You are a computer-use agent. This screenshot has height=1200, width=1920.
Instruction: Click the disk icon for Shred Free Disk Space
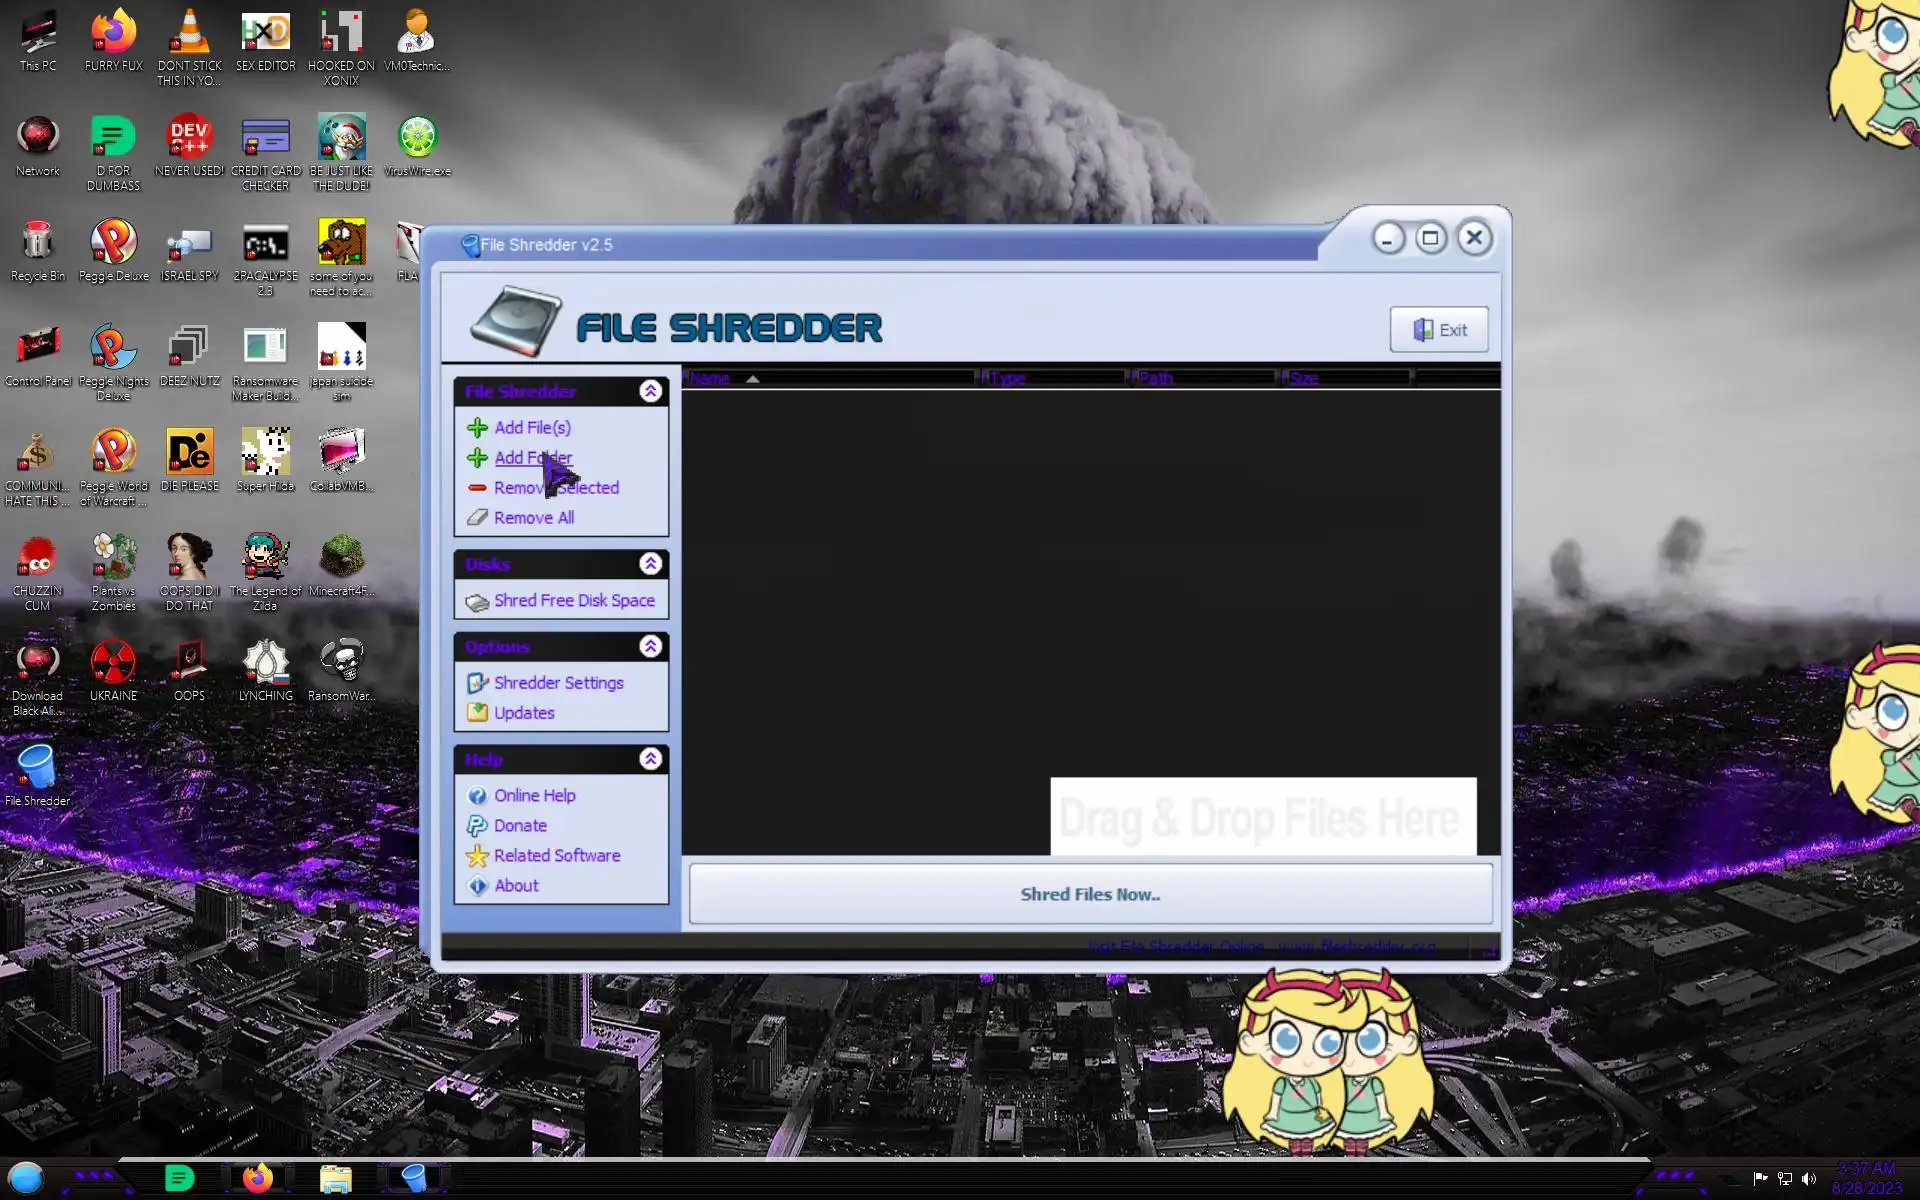[477, 602]
